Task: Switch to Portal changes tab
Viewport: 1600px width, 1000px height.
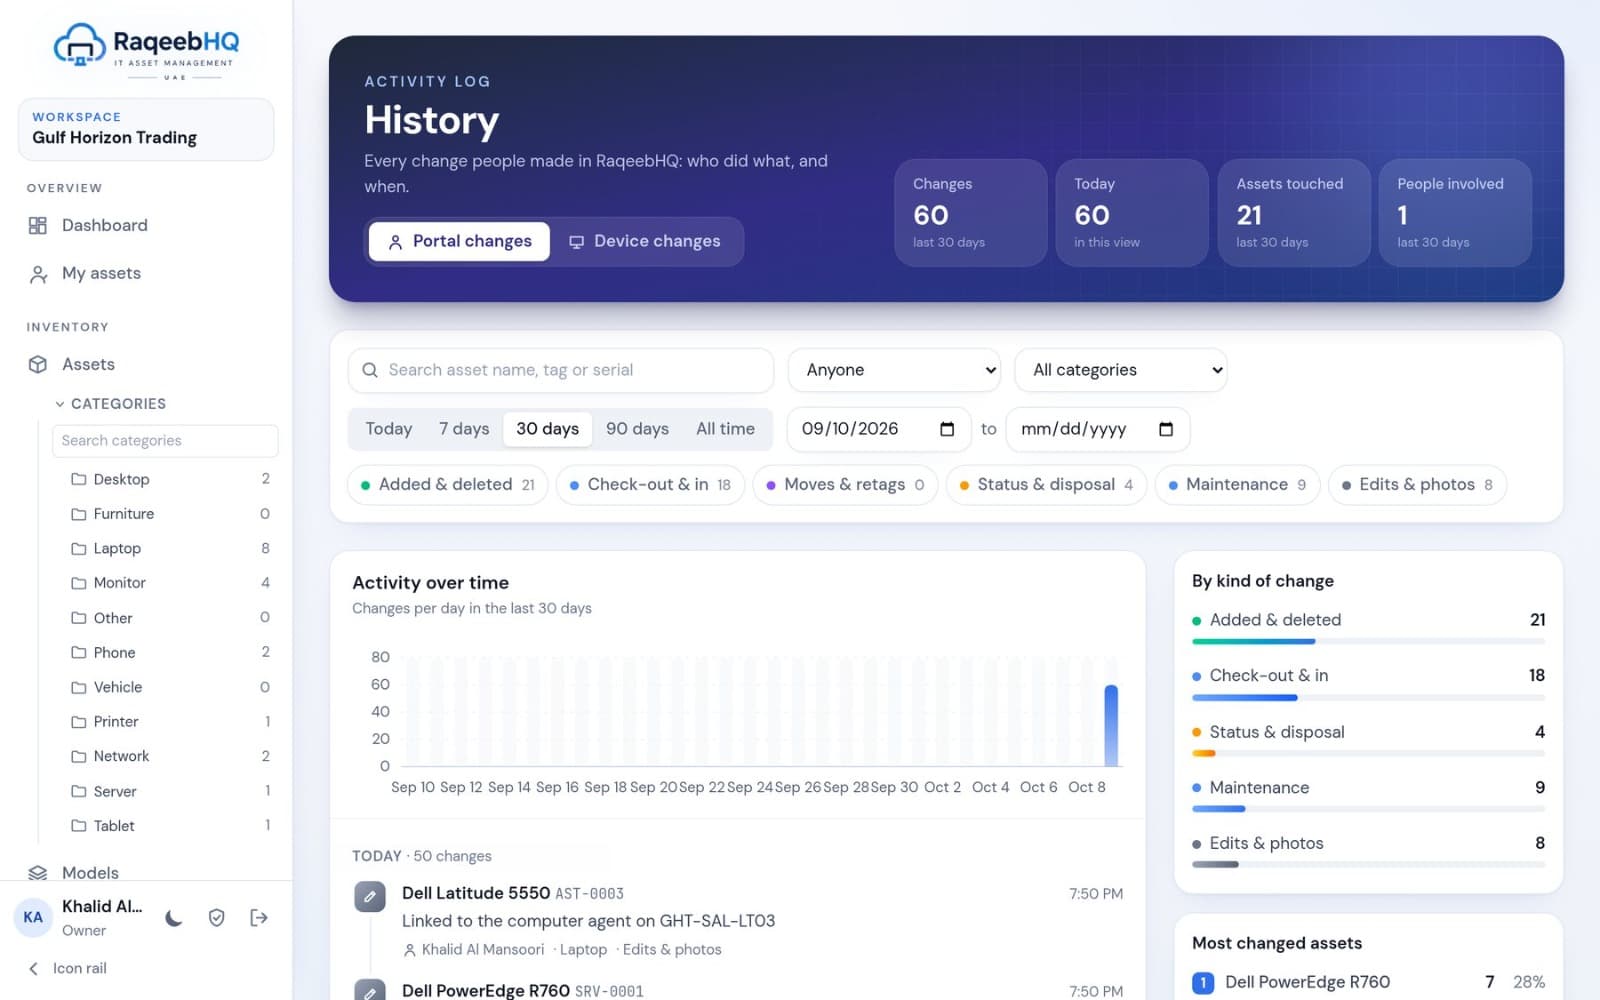Action: click(x=460, y=241)
